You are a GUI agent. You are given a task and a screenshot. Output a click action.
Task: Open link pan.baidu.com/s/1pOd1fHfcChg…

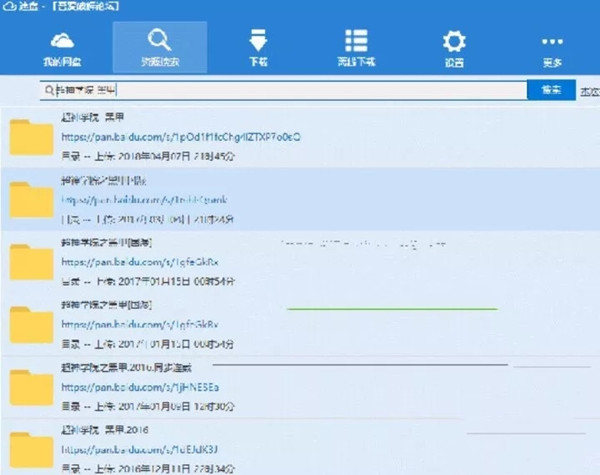click(x=181, y=137)
